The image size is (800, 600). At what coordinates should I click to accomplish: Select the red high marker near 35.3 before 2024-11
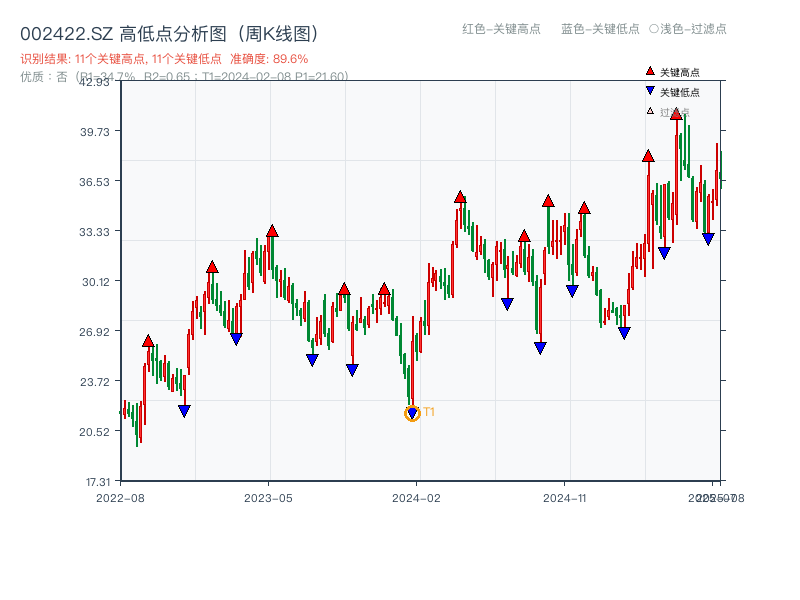[x=548, y=201]
